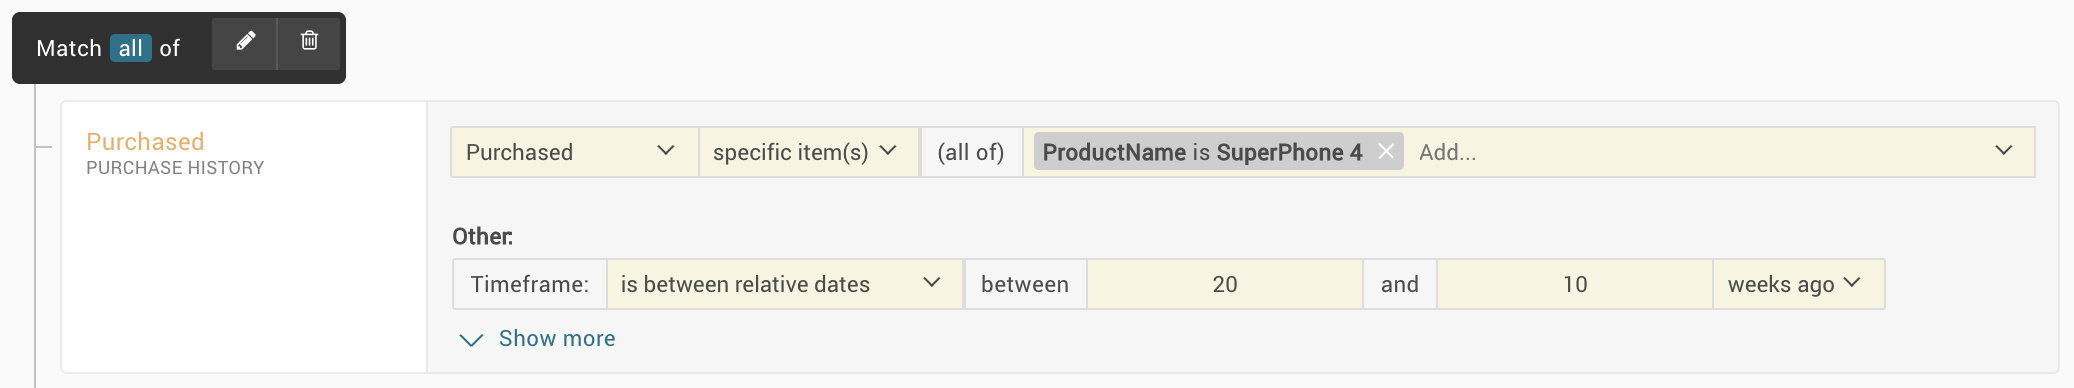Change the 'weeks ago' unit dropdown
The width and height of the screenshot is (2074, 388).
pos(1798,284)
